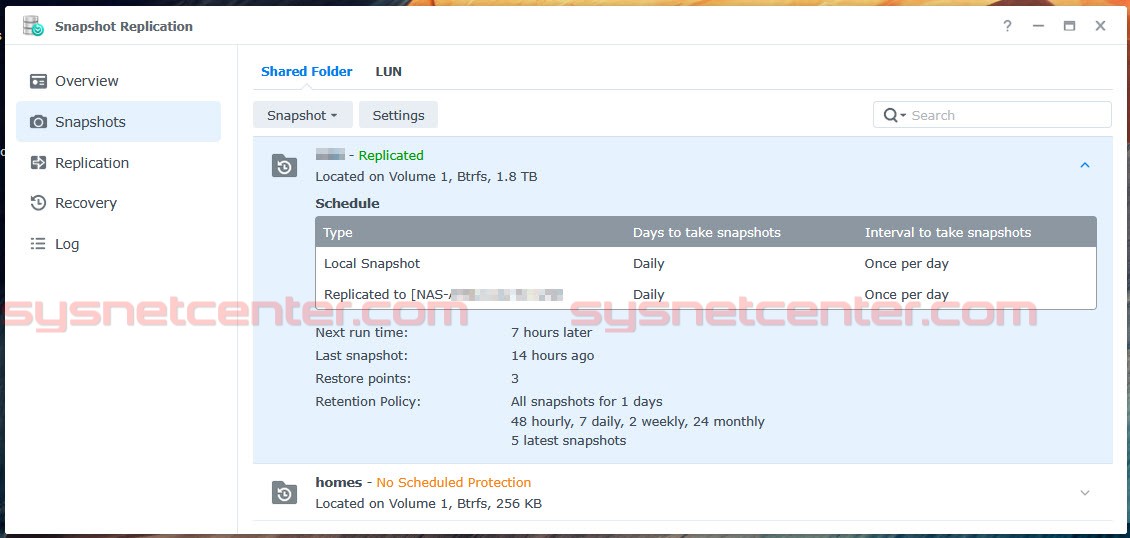Show the Log page

[118, 244]
